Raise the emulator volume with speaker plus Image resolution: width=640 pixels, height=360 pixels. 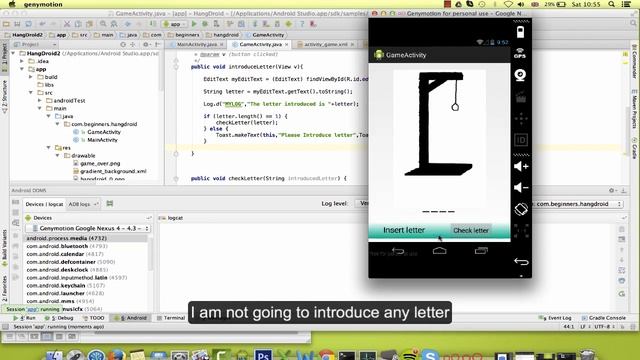pos(521,167)
